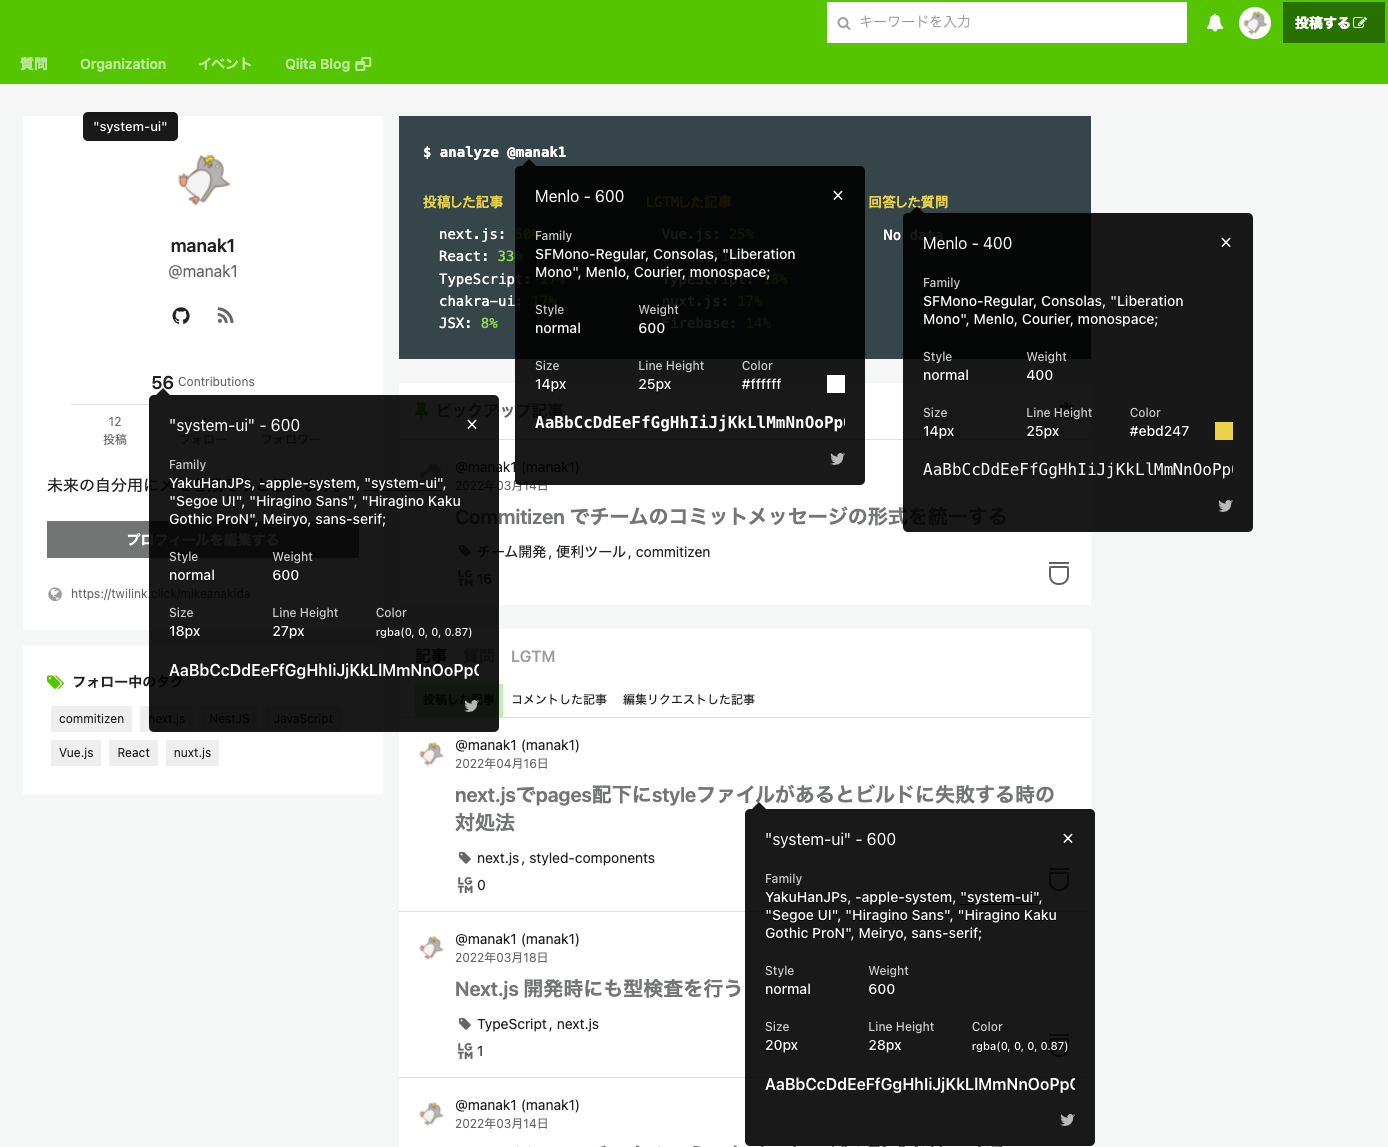Click the 12 投稿 posts count

pos(115,431)
